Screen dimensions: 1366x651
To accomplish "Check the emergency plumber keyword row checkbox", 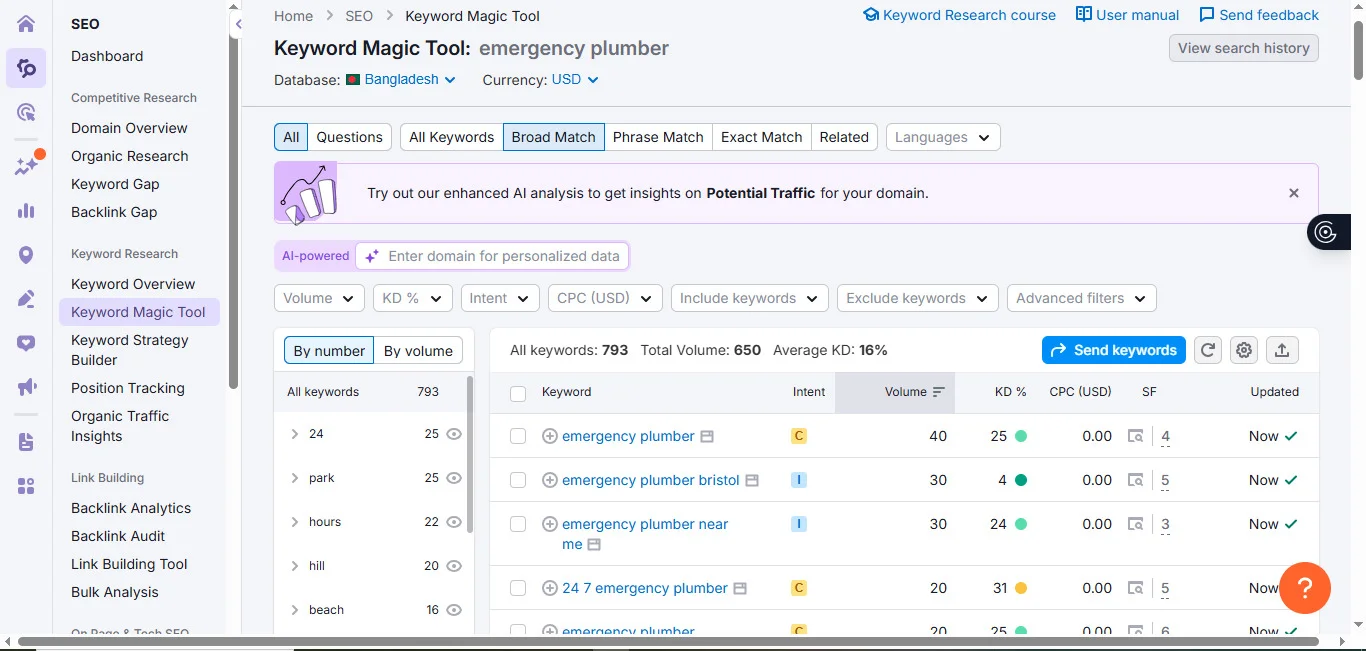I will 518,436.
